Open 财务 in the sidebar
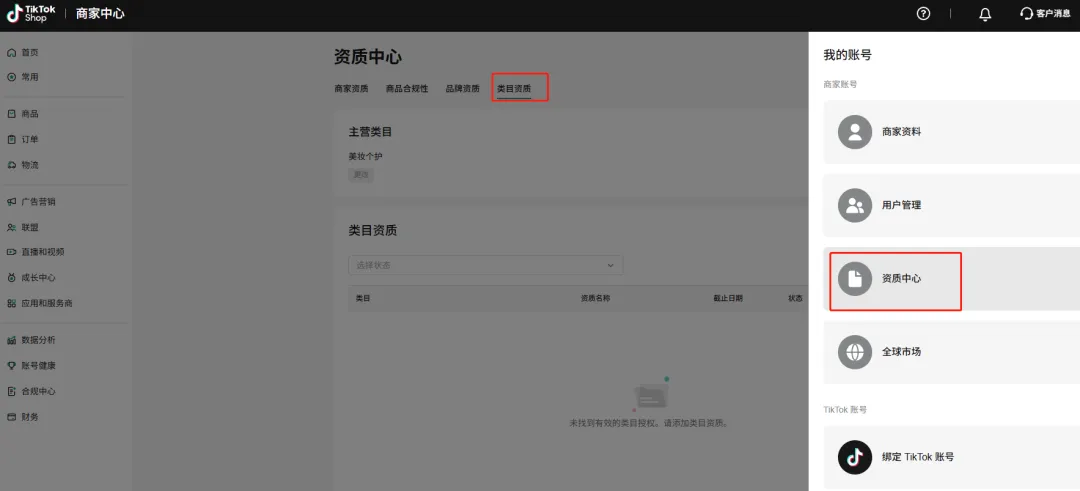Image resolution: width=1080 pixels, height=491 pixels. coord(30,417)
